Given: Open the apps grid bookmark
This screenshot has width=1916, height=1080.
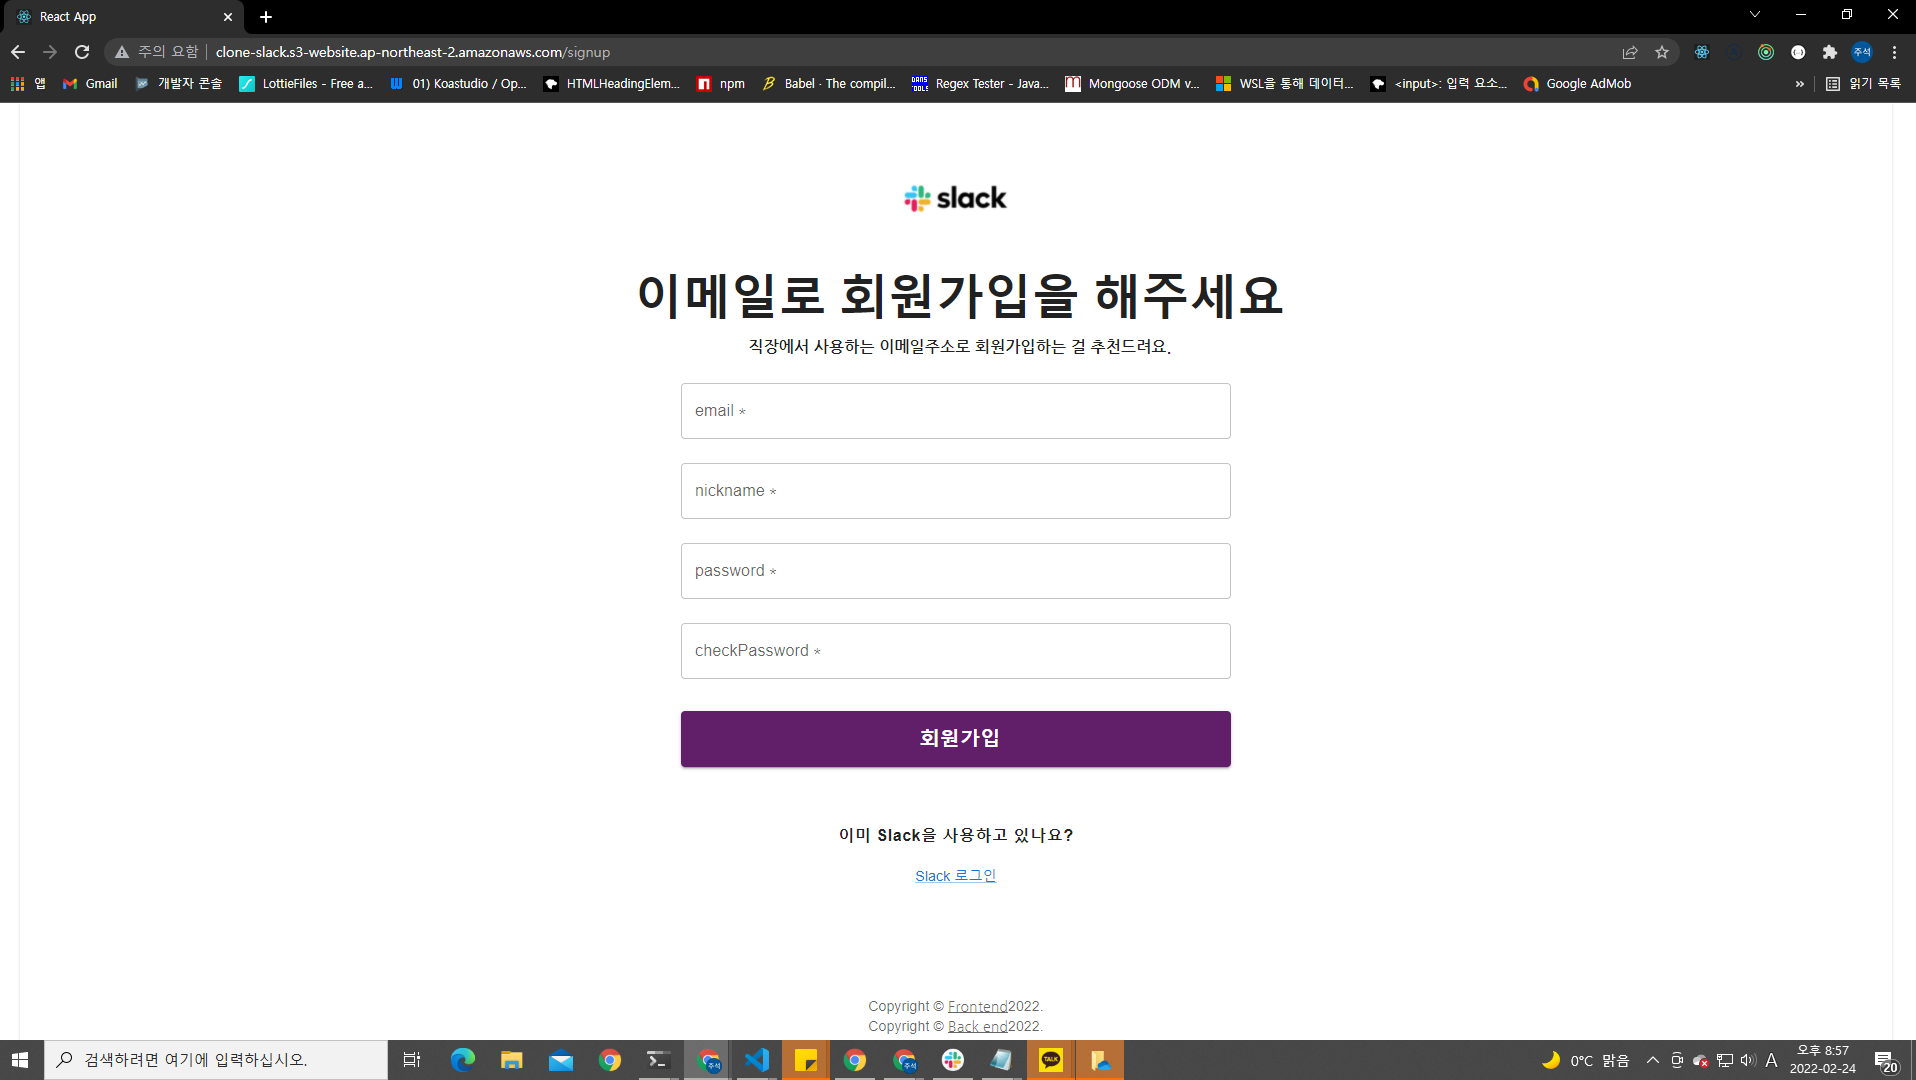Looking at the screenshot, I should [28, 84].
